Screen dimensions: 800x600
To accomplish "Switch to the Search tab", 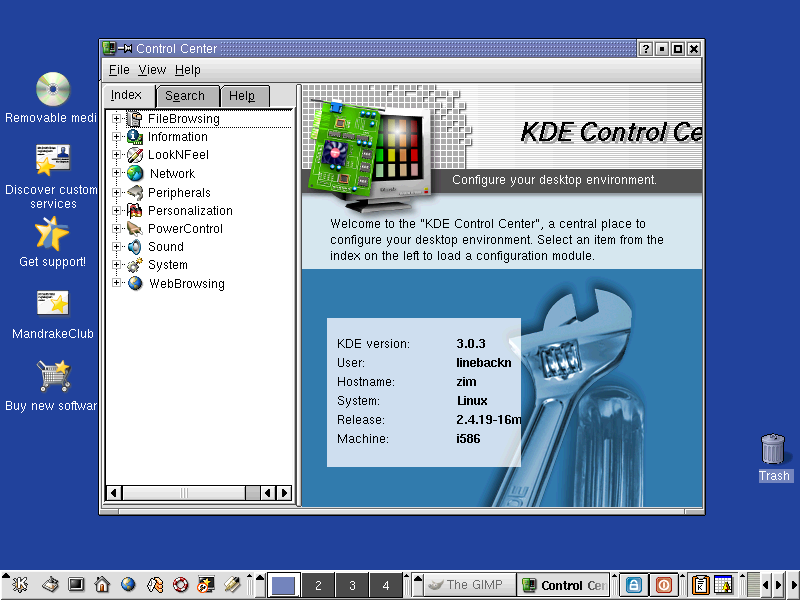I will [x=187, y=96].
